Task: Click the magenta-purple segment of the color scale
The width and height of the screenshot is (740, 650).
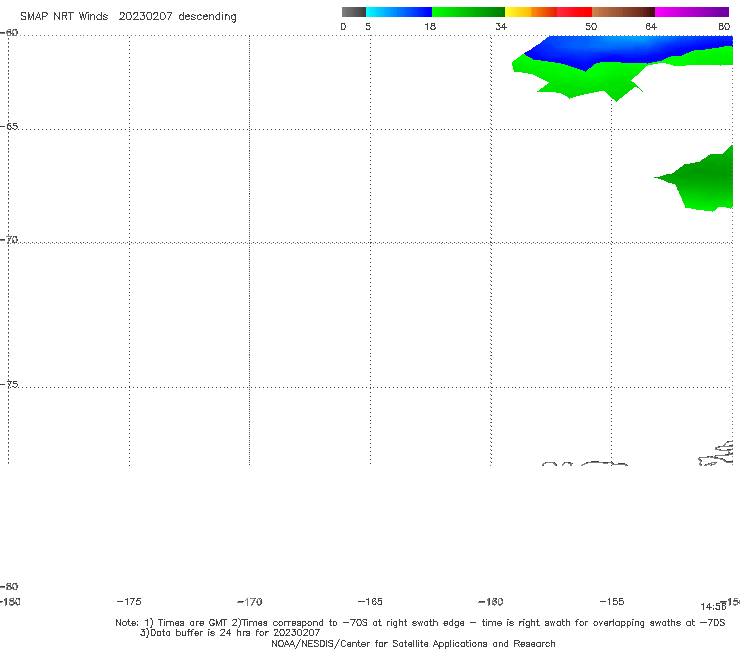Action: (x=692, y=12)
